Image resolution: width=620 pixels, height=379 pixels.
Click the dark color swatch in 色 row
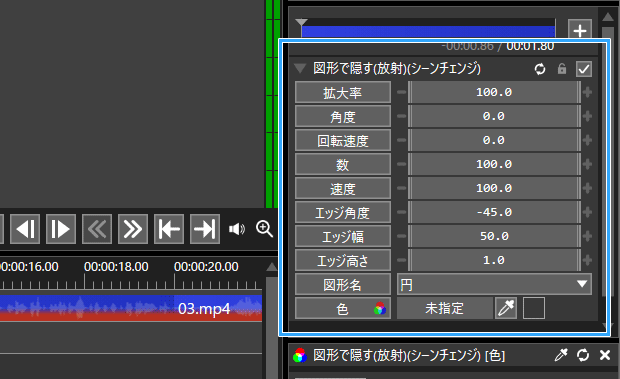tap(534, 308)
